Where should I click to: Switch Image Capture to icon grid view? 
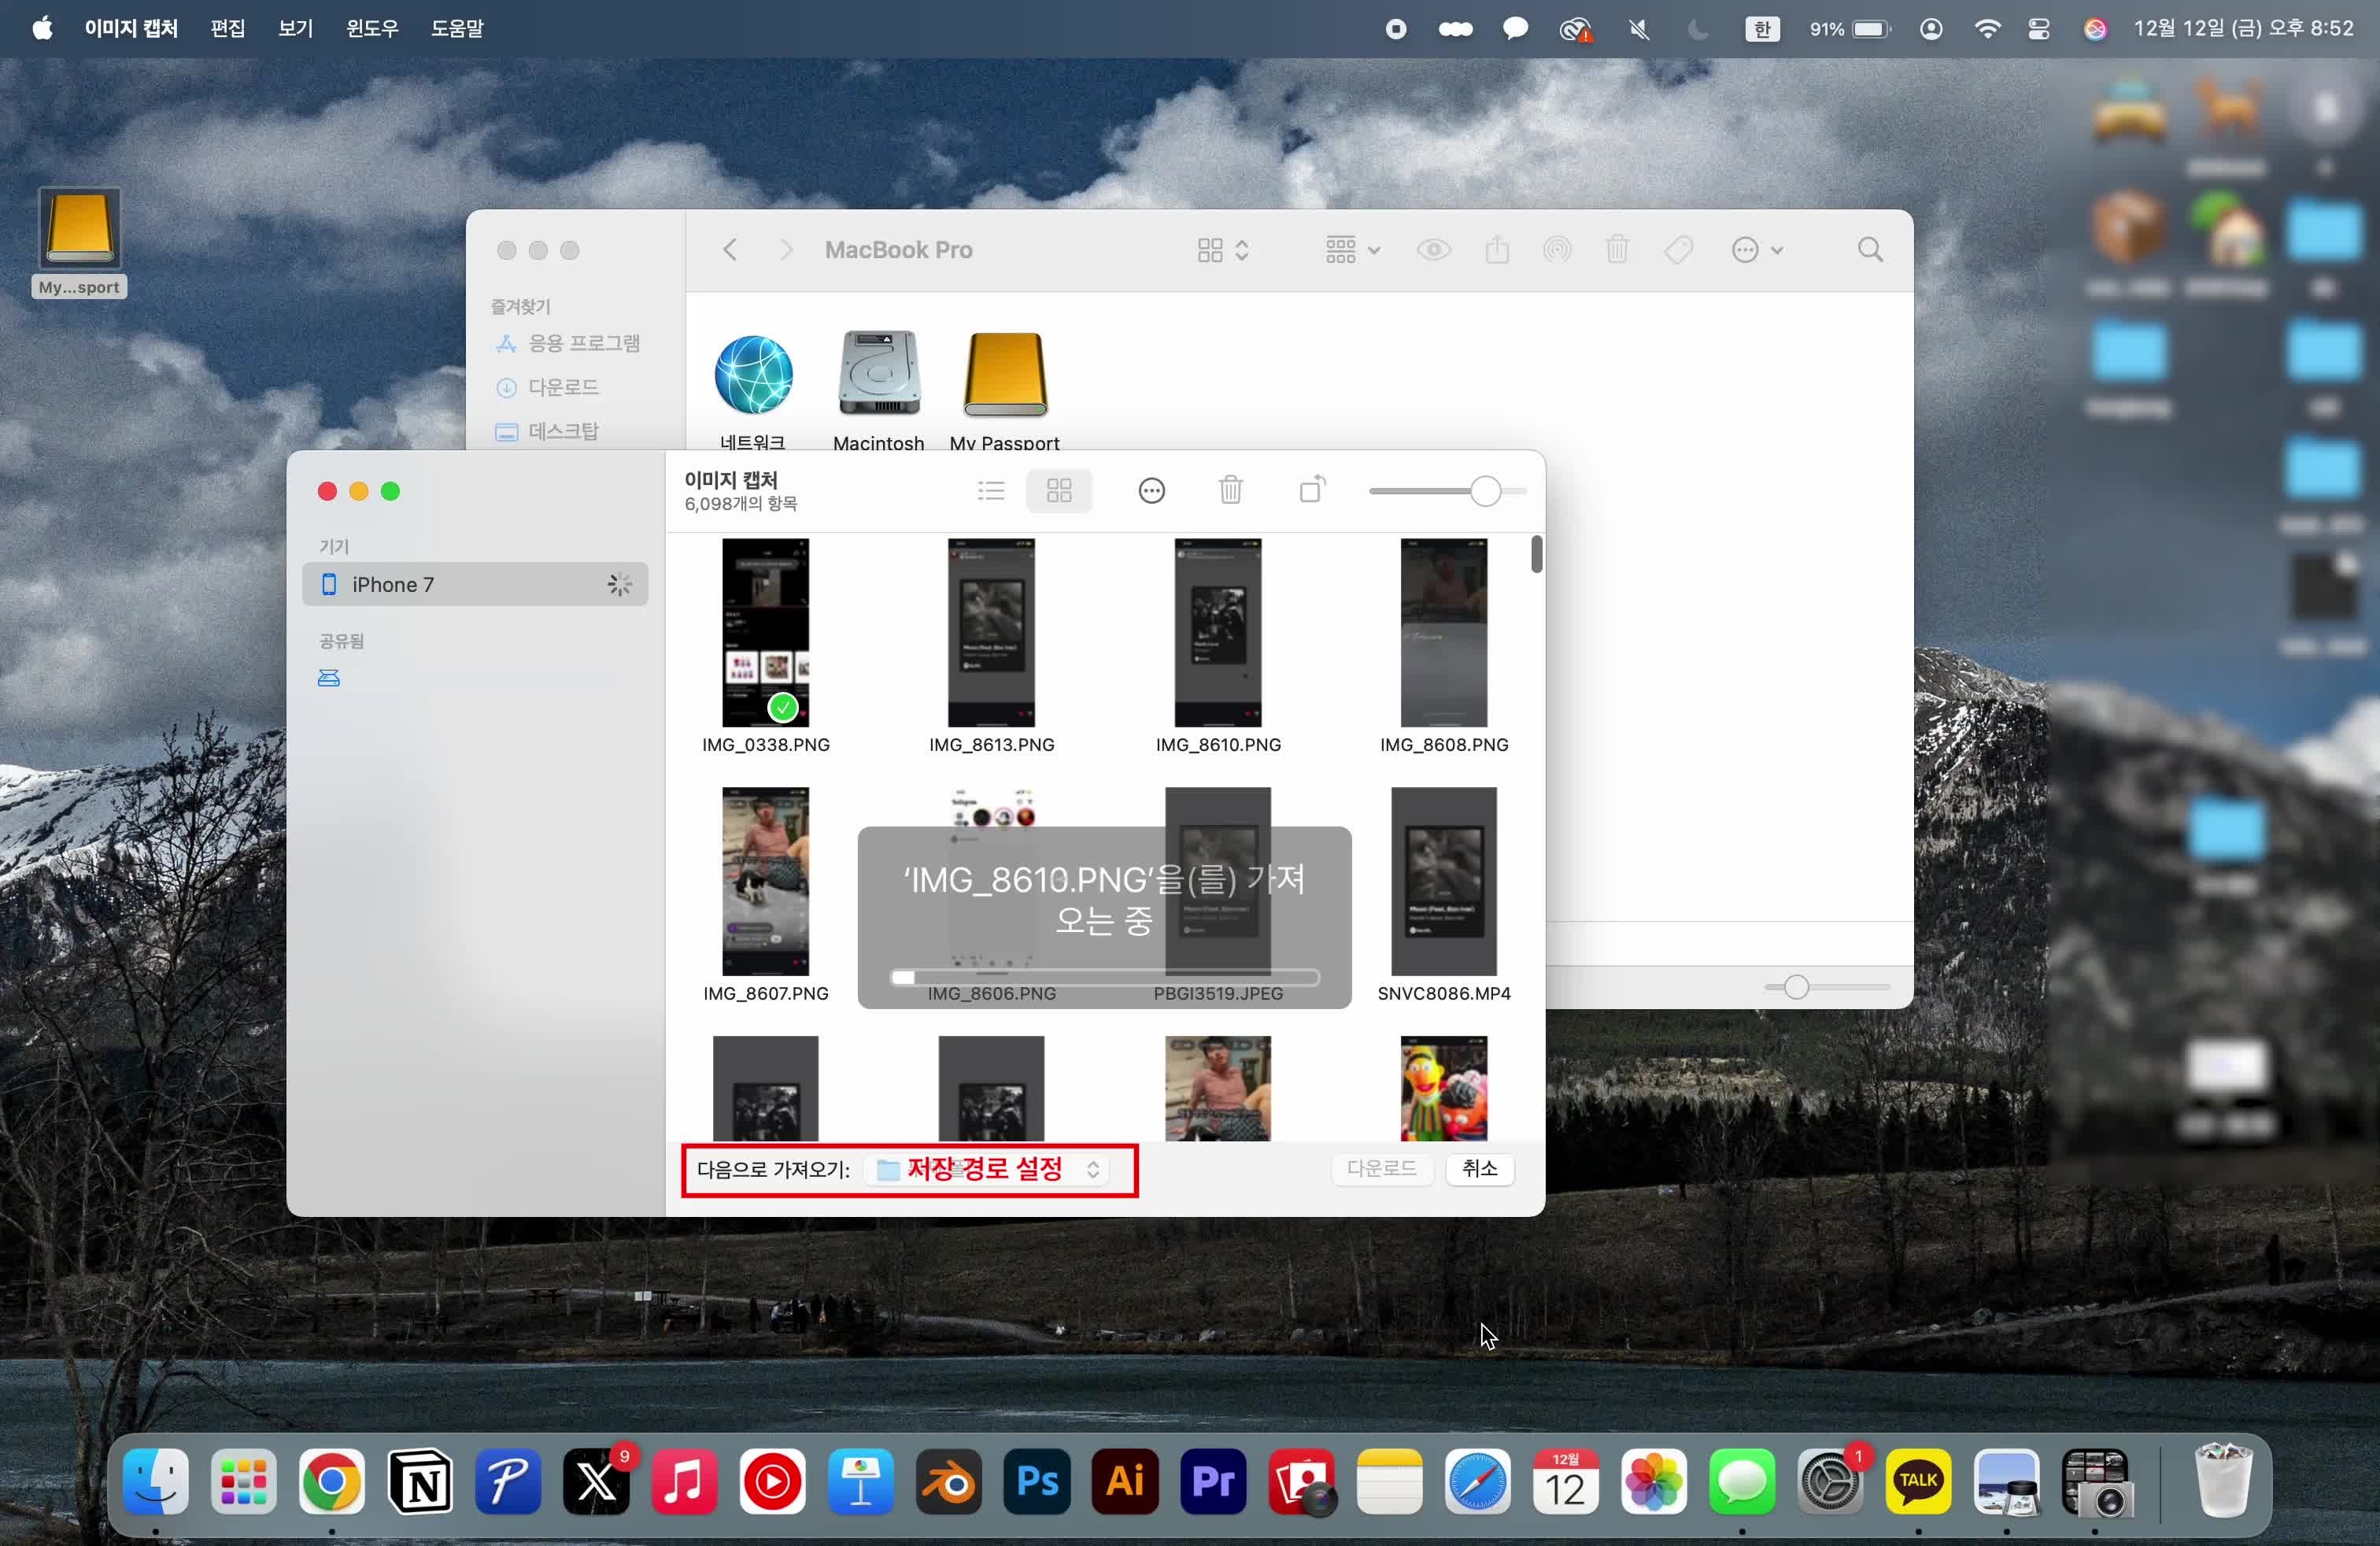tap(1059, 490)
